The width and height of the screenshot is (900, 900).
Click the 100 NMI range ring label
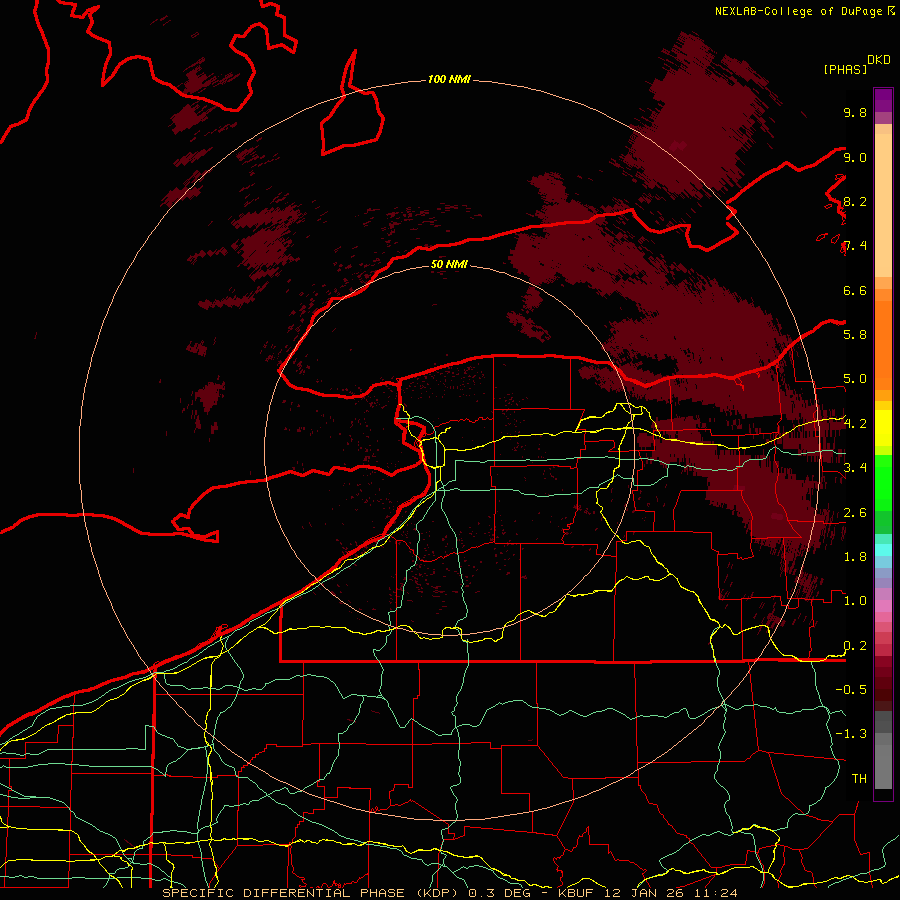[449, 79]
